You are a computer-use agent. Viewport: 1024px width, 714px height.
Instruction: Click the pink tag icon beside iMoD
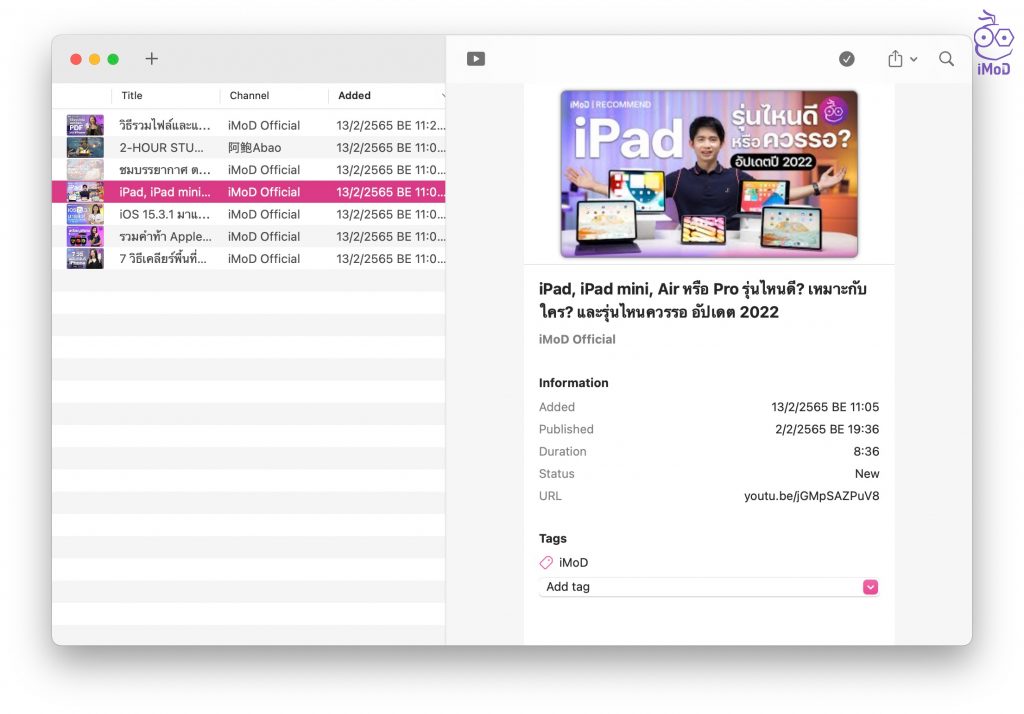pos(547,563)
